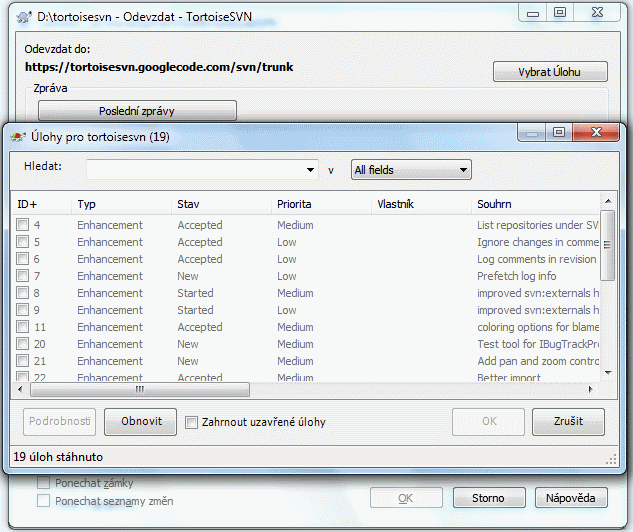Click the horizontal scroll right arrow
The image size is (633, 532).
point(591,390)
